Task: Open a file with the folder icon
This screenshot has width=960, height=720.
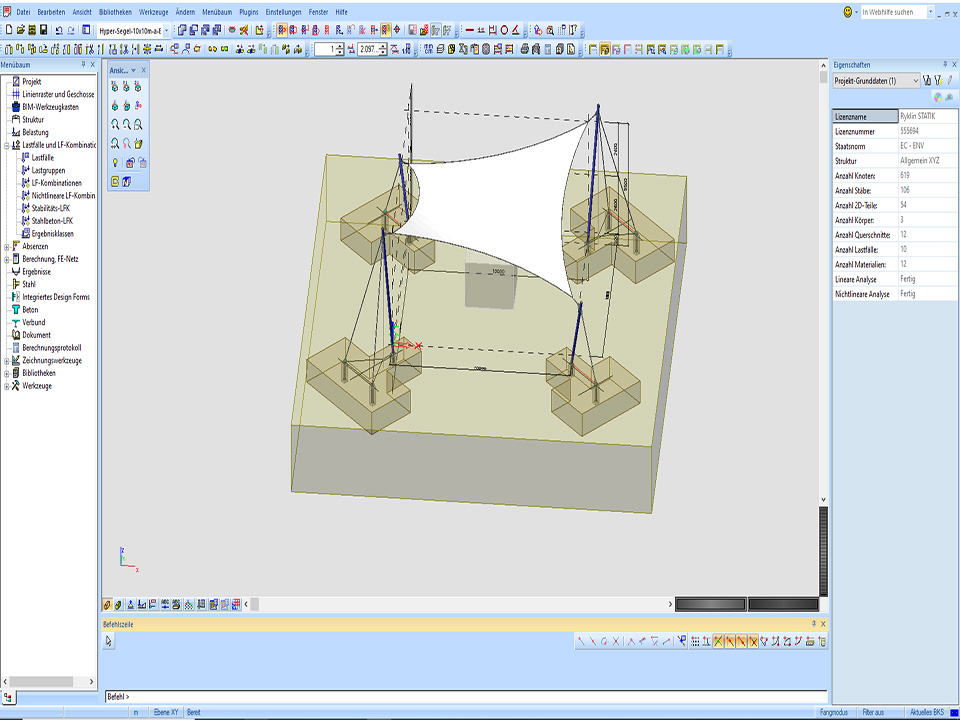Action: [x=19, y=30]
